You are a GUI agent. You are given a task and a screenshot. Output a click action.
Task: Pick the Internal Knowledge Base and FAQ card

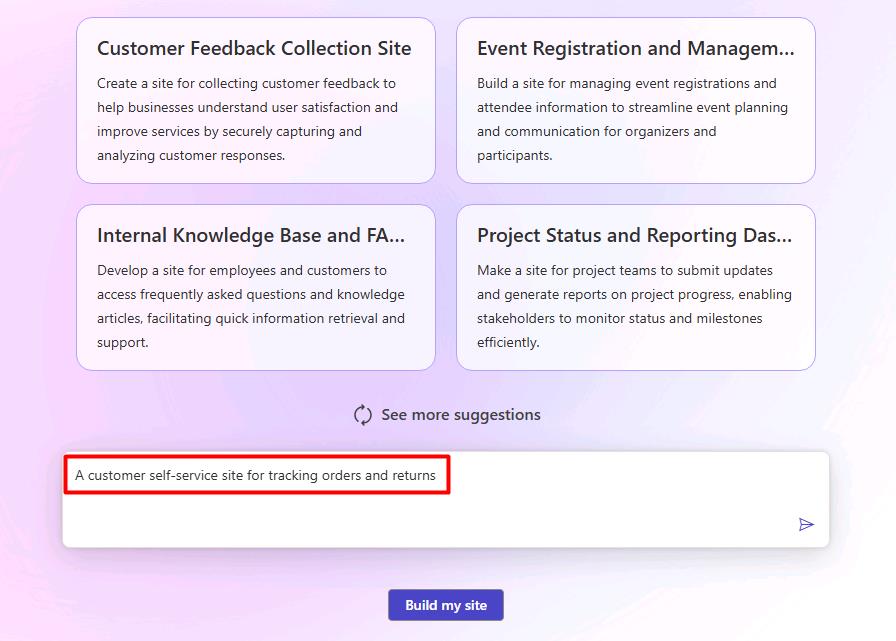pyautogui.click(x=256, y=287)
